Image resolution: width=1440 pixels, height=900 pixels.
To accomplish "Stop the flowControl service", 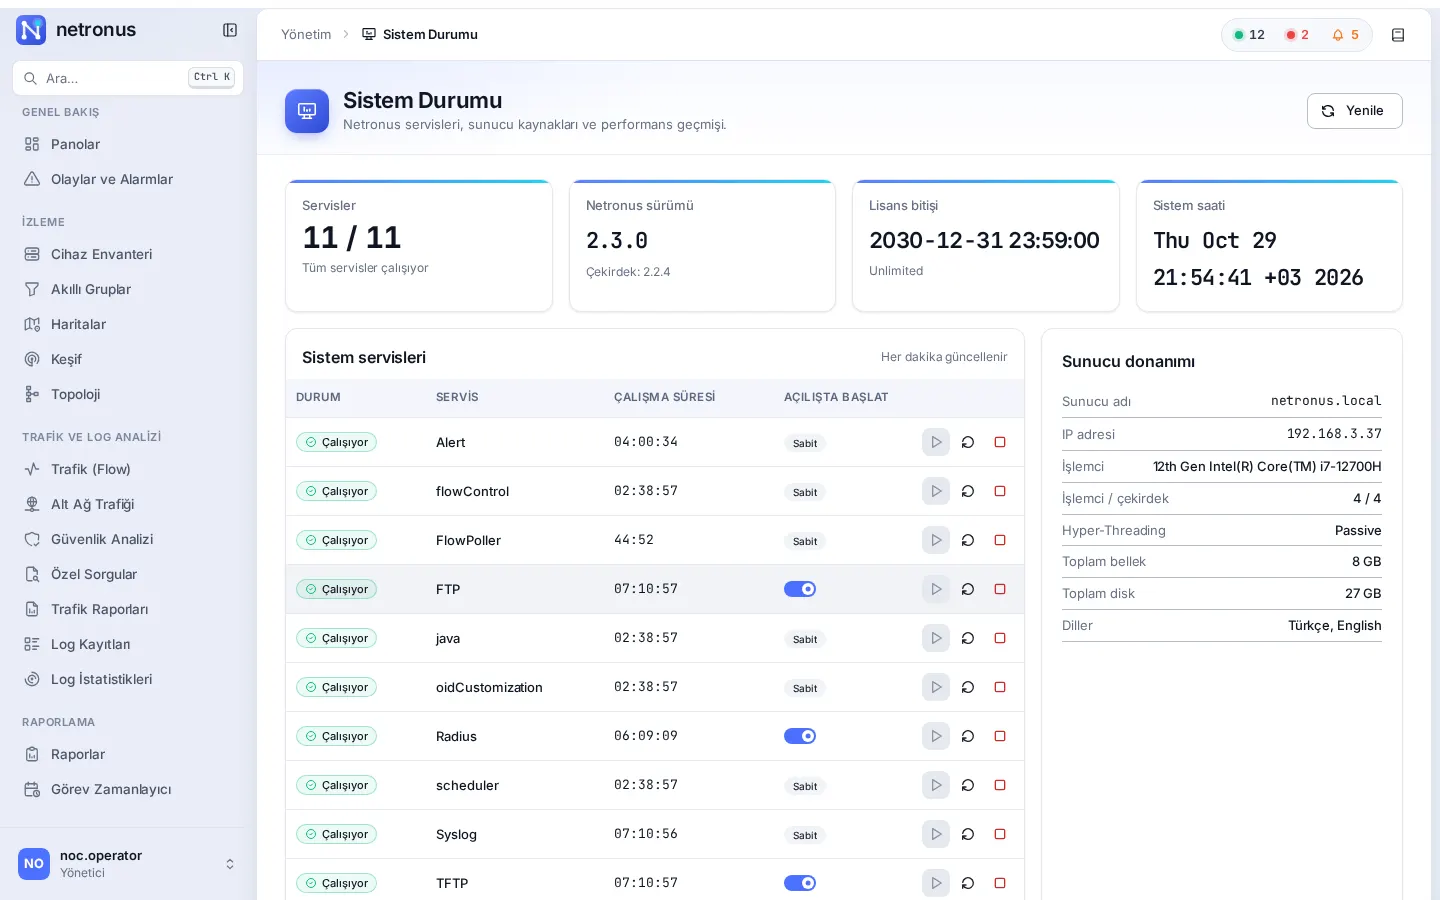I will click(x=1000, y=491).
